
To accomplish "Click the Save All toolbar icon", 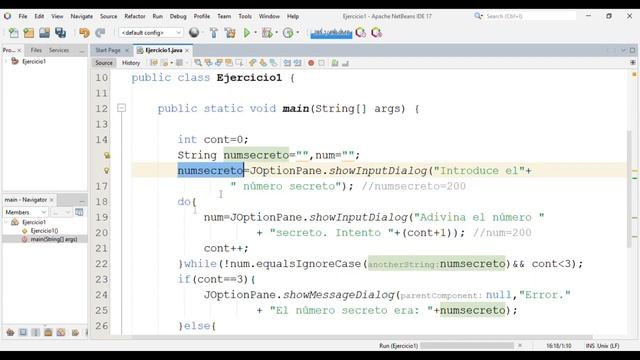I will pos(60,33).
